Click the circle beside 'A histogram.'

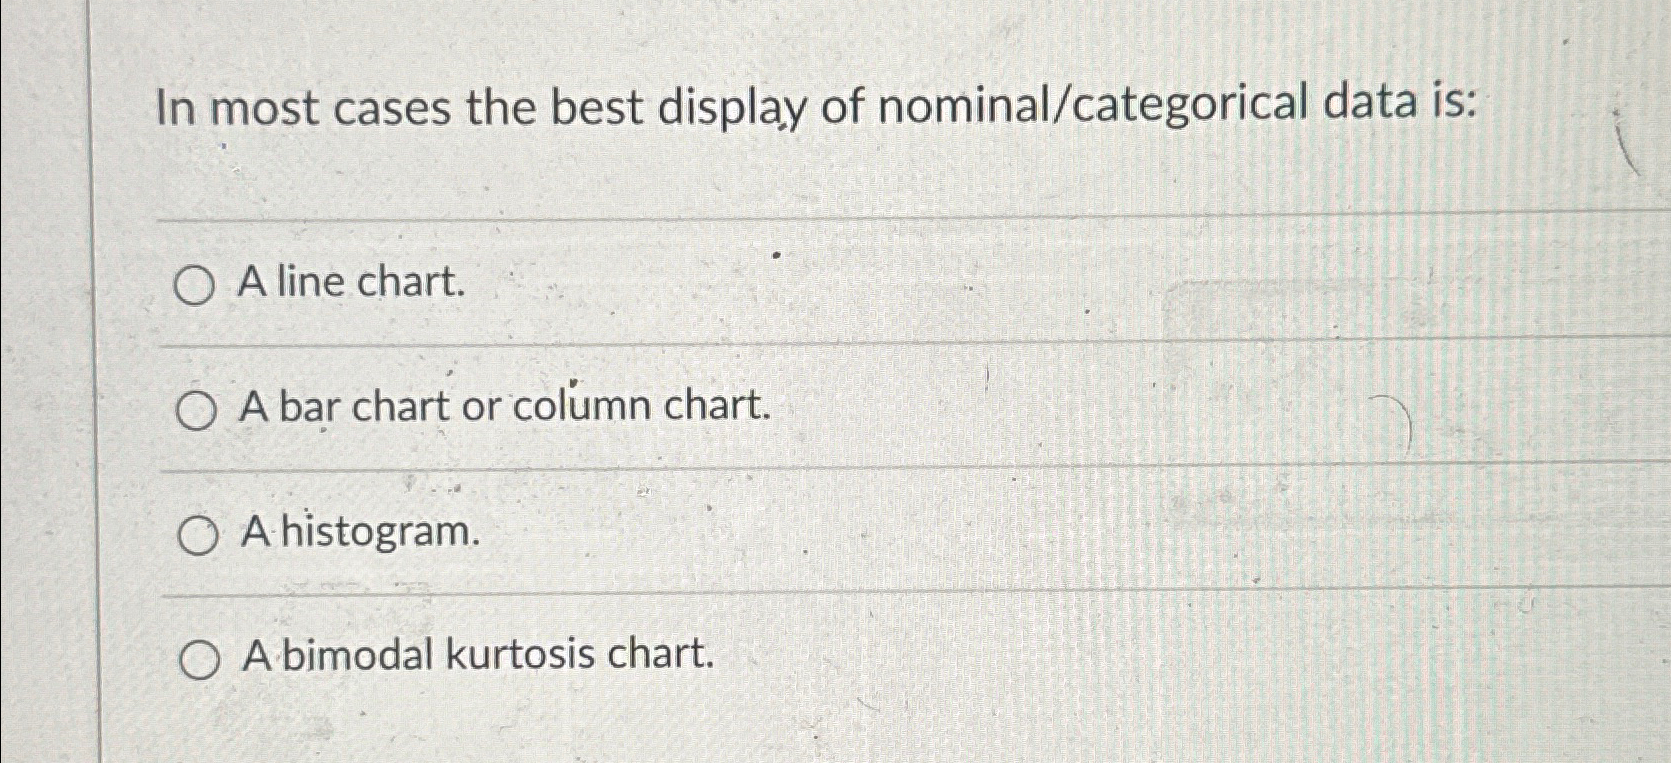[197, 535]
